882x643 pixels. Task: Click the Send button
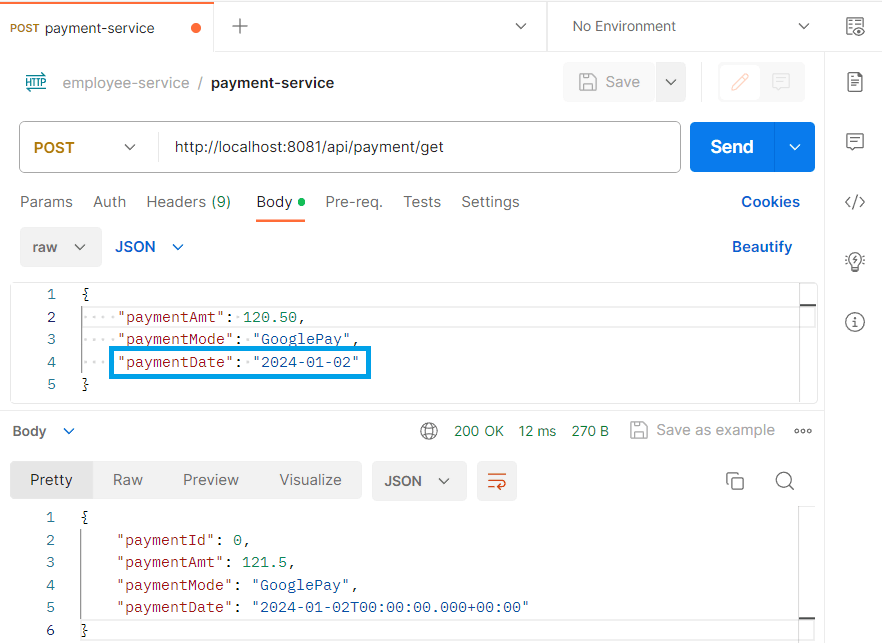[732, 147]
